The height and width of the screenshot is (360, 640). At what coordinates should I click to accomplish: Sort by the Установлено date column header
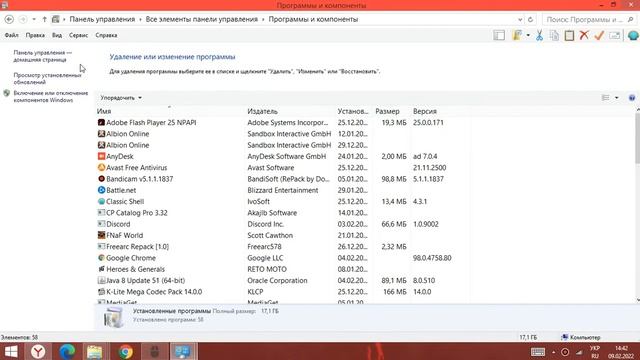pos(353,111)
